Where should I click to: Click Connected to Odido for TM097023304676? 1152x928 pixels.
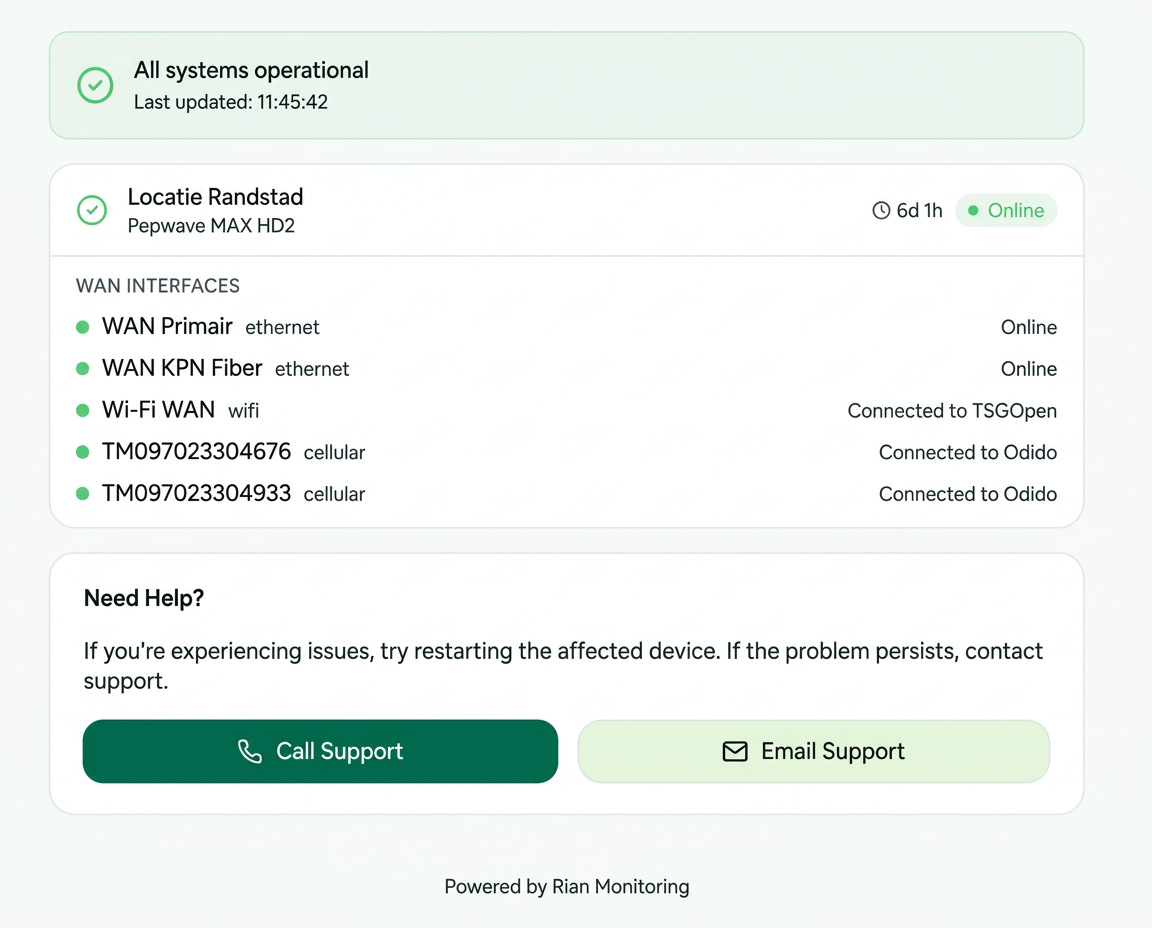968,452
